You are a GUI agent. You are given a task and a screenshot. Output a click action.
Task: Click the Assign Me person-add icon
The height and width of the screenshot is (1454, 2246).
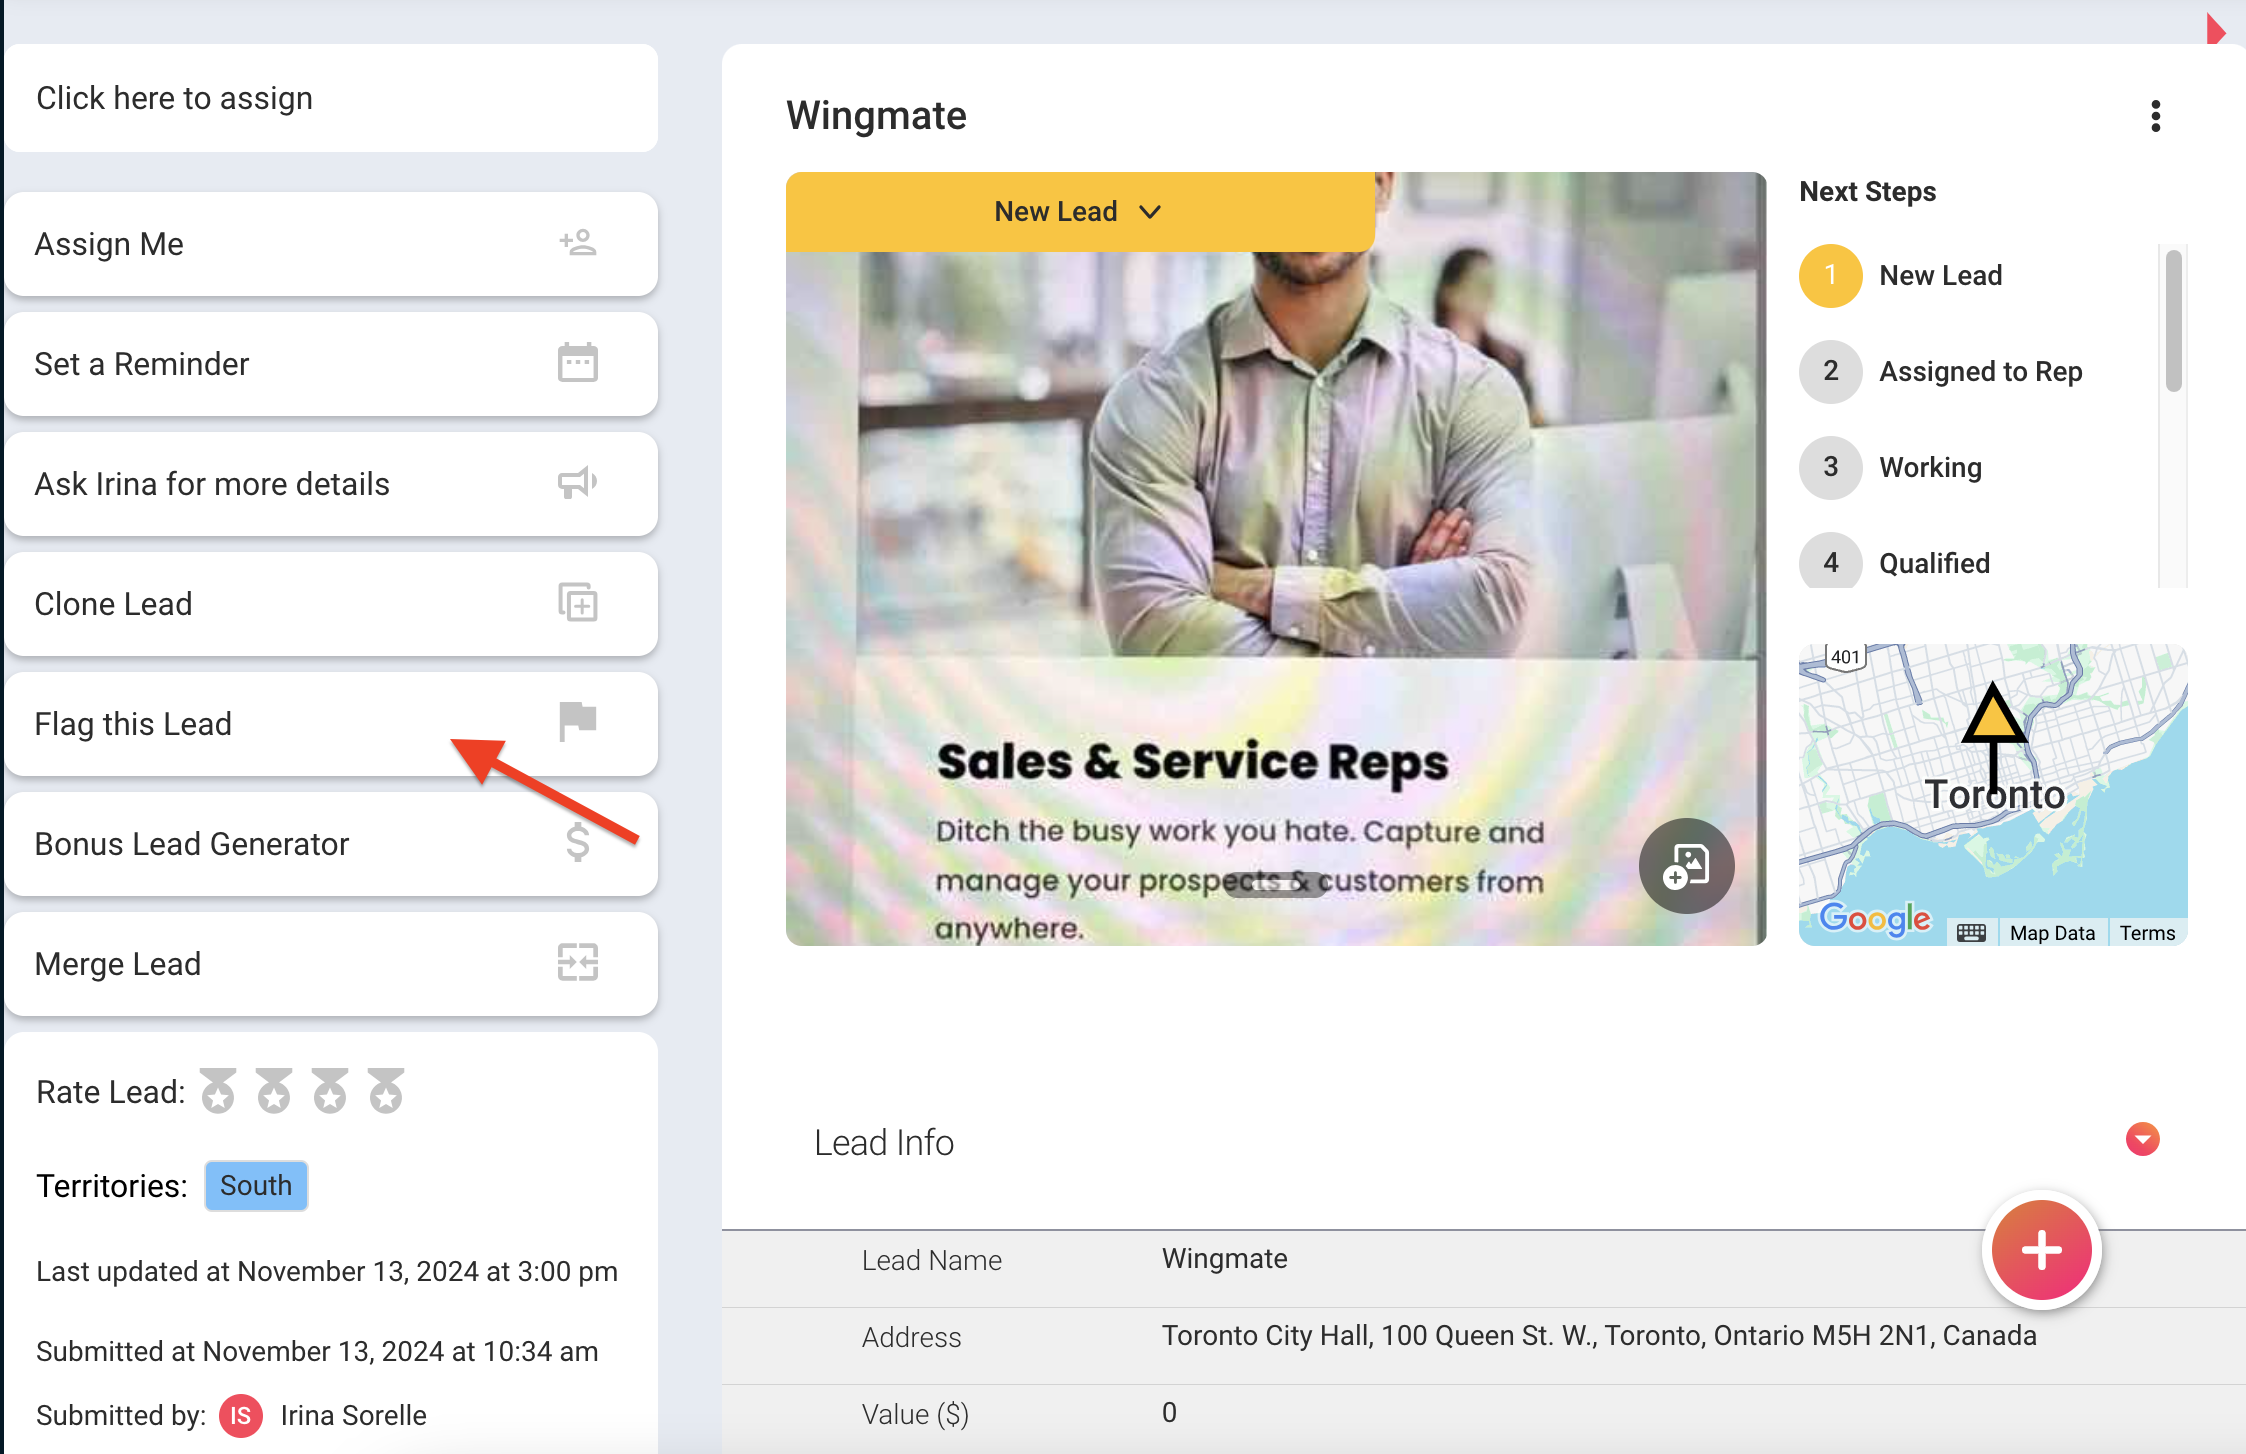[578, 243]
